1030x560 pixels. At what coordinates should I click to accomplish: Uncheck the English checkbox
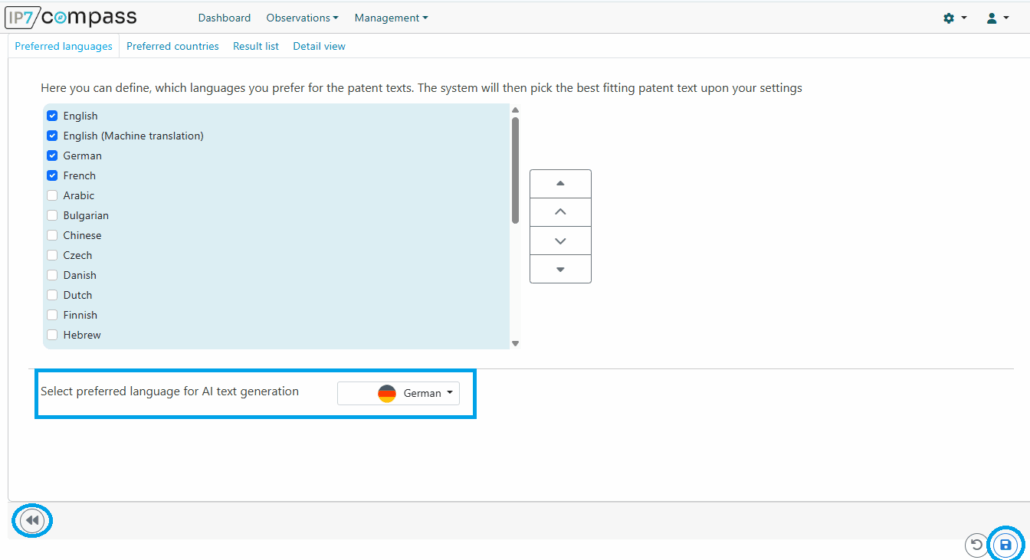point(52,116)
